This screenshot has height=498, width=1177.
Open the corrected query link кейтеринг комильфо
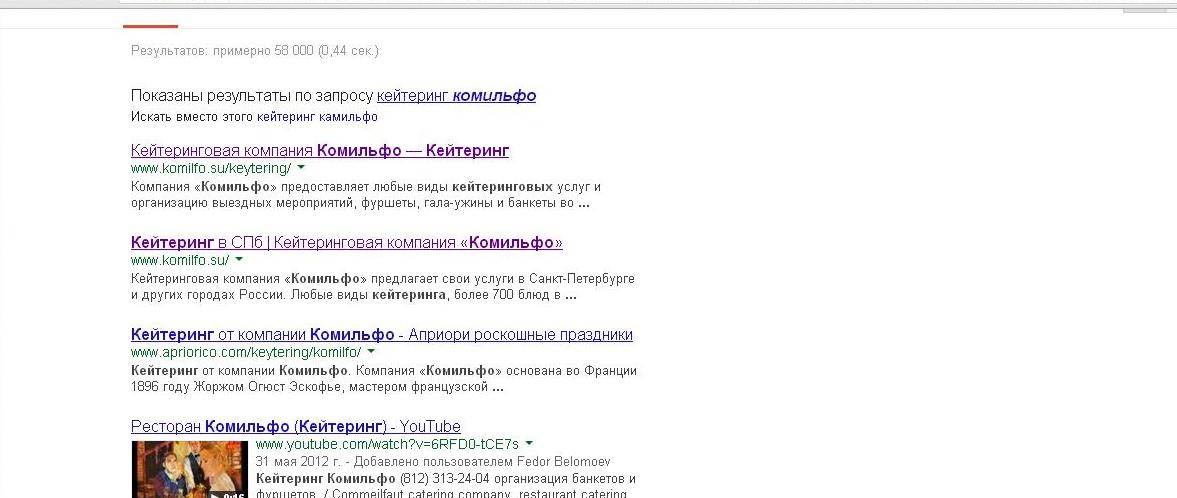click(x=456, y=95)
